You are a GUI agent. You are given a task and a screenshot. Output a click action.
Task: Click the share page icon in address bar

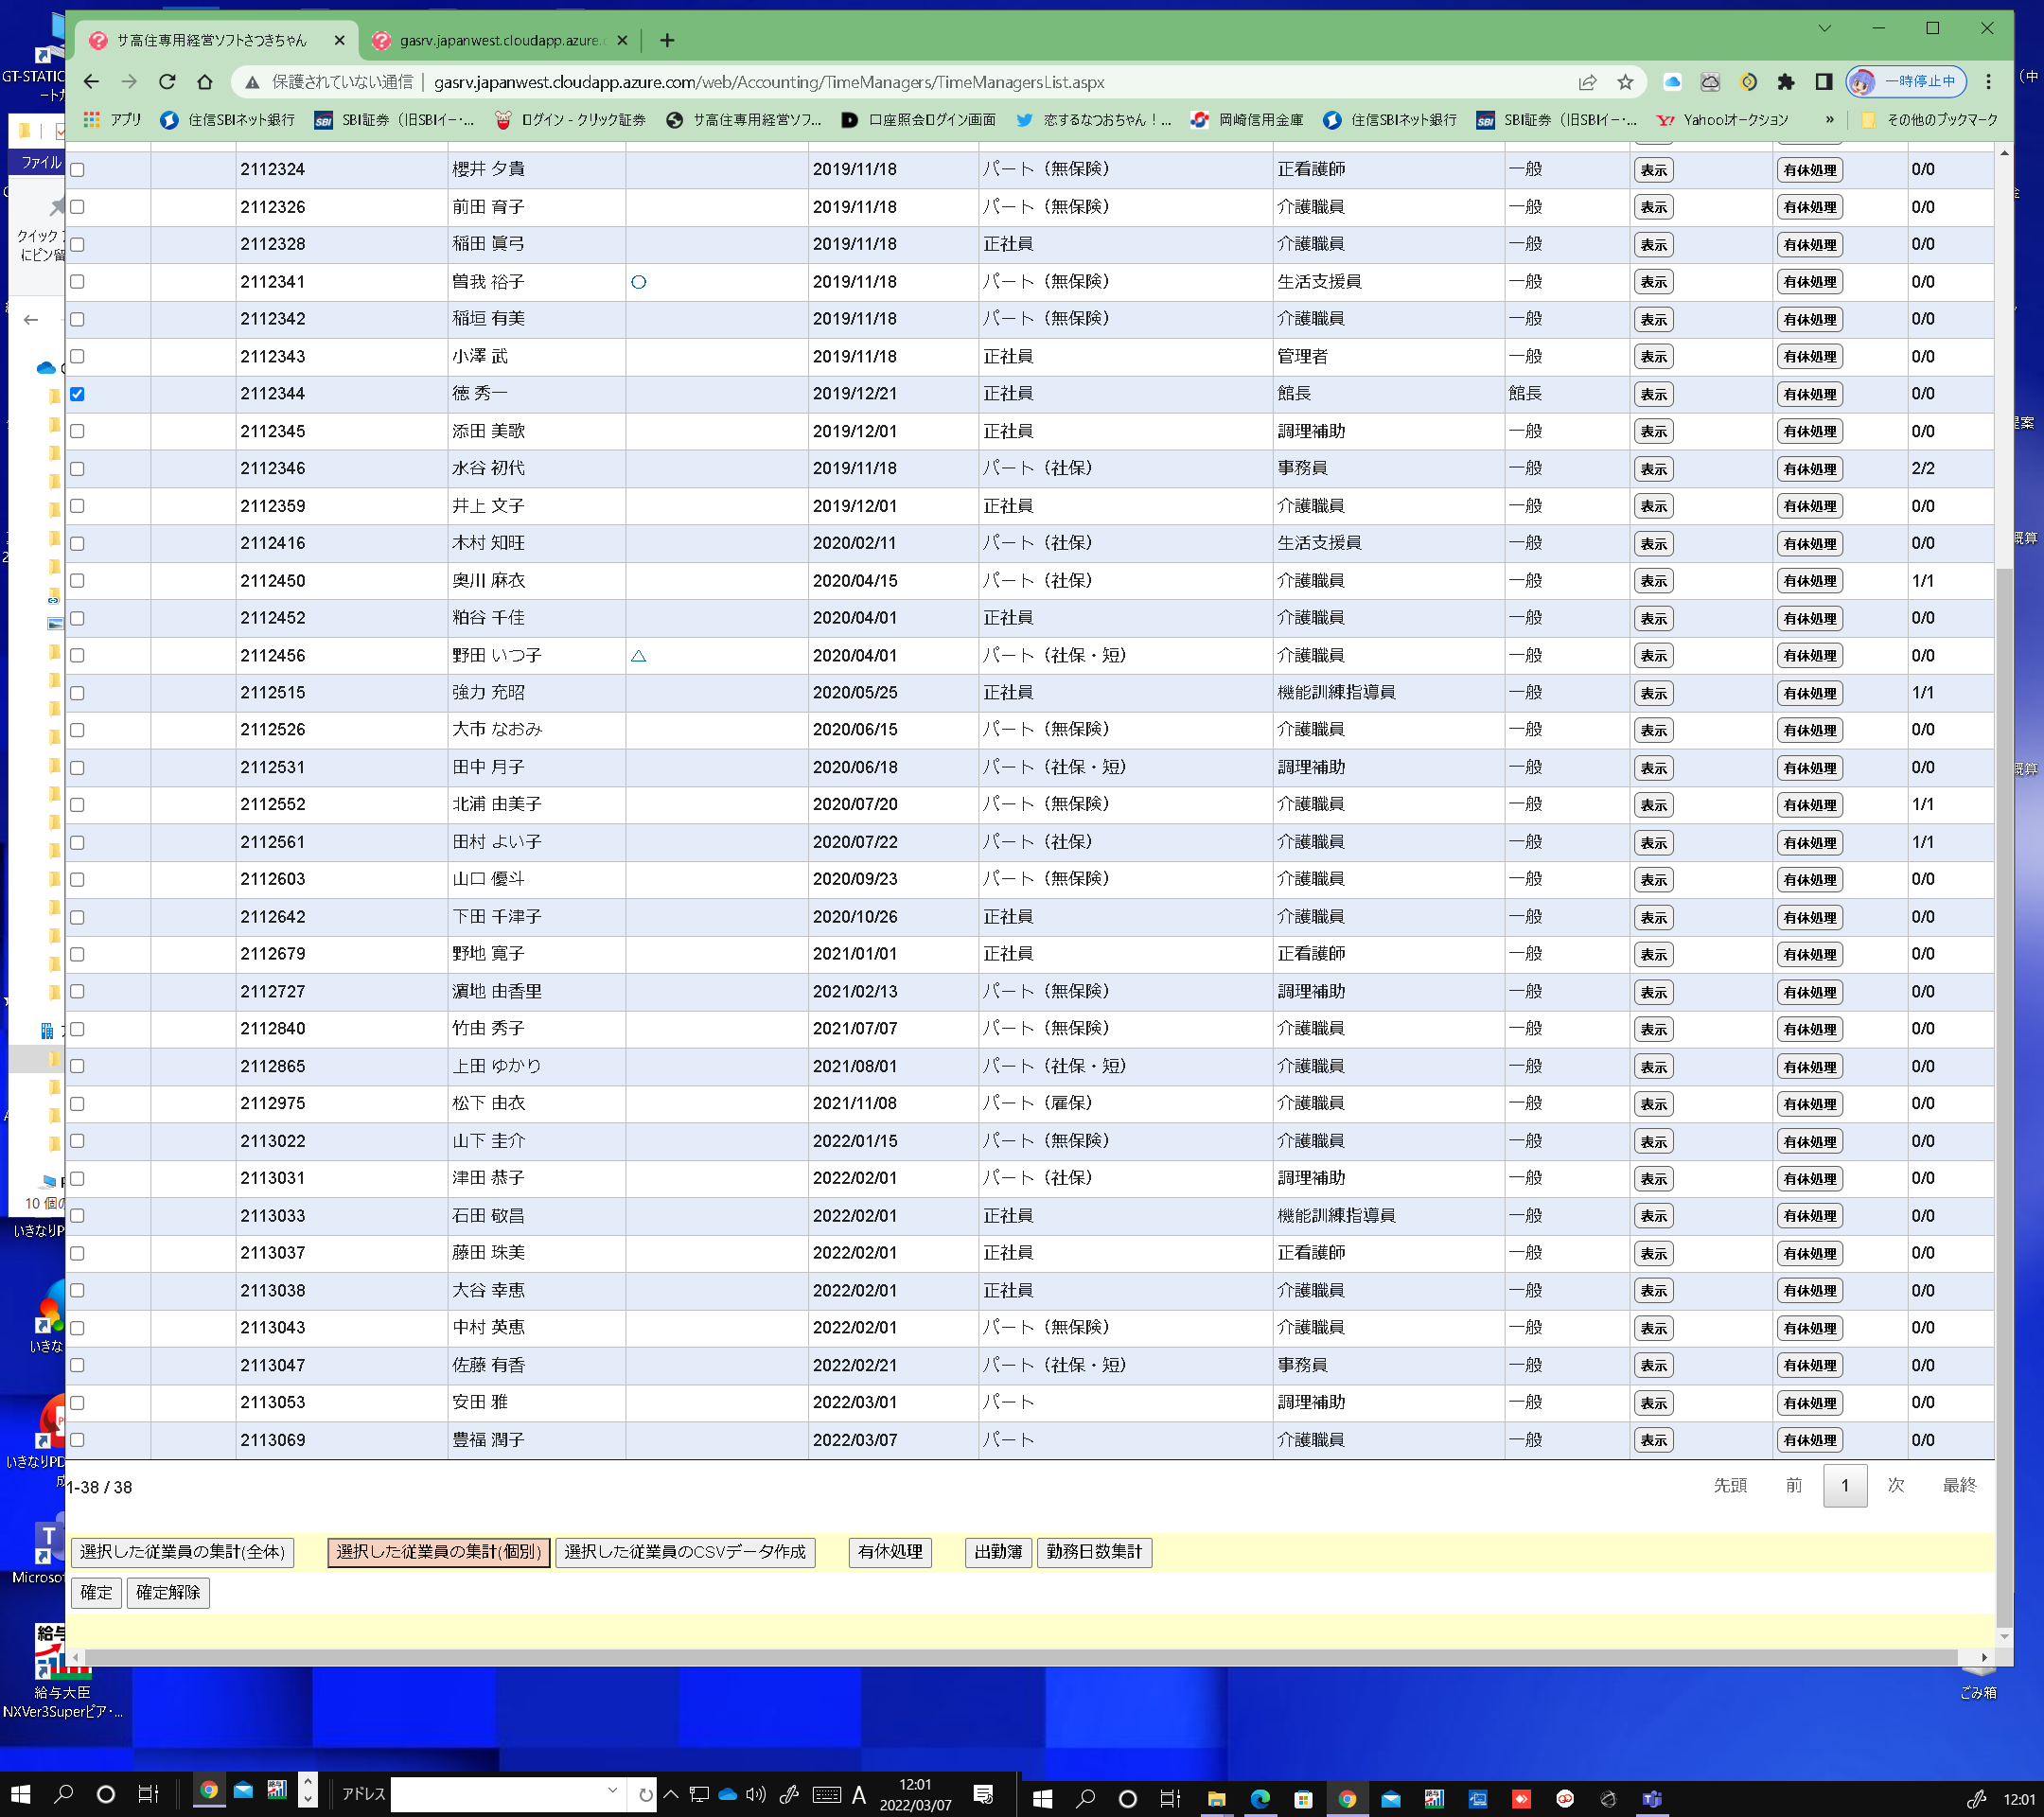click(x=1587, y=82)
